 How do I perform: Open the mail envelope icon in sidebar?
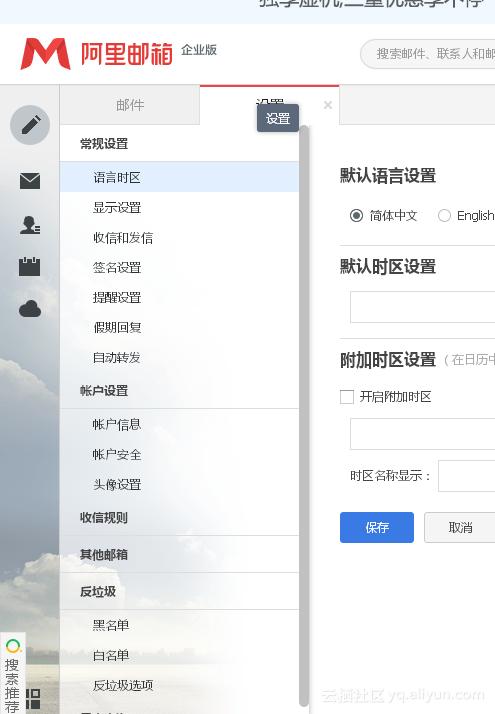pyautogui.click(x=30, y=181)
